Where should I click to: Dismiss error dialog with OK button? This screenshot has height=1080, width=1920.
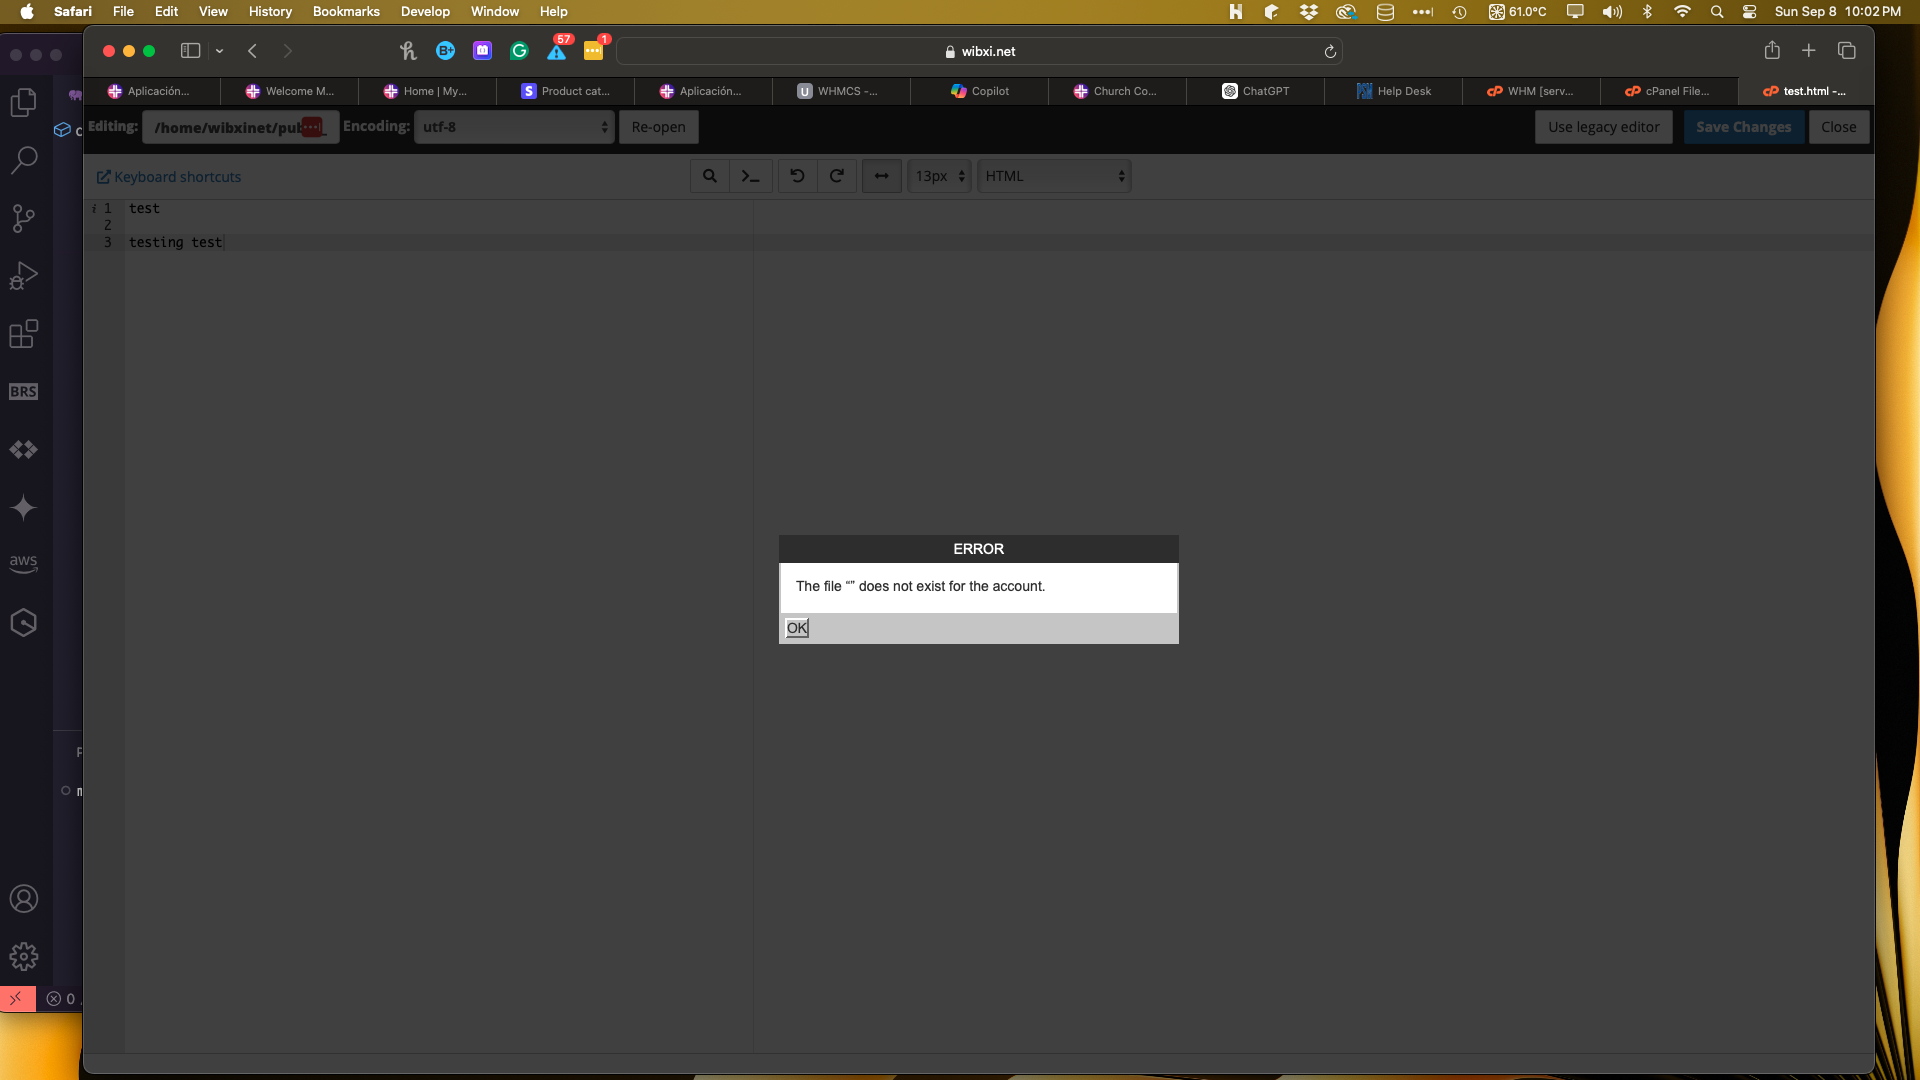point(797,628)
